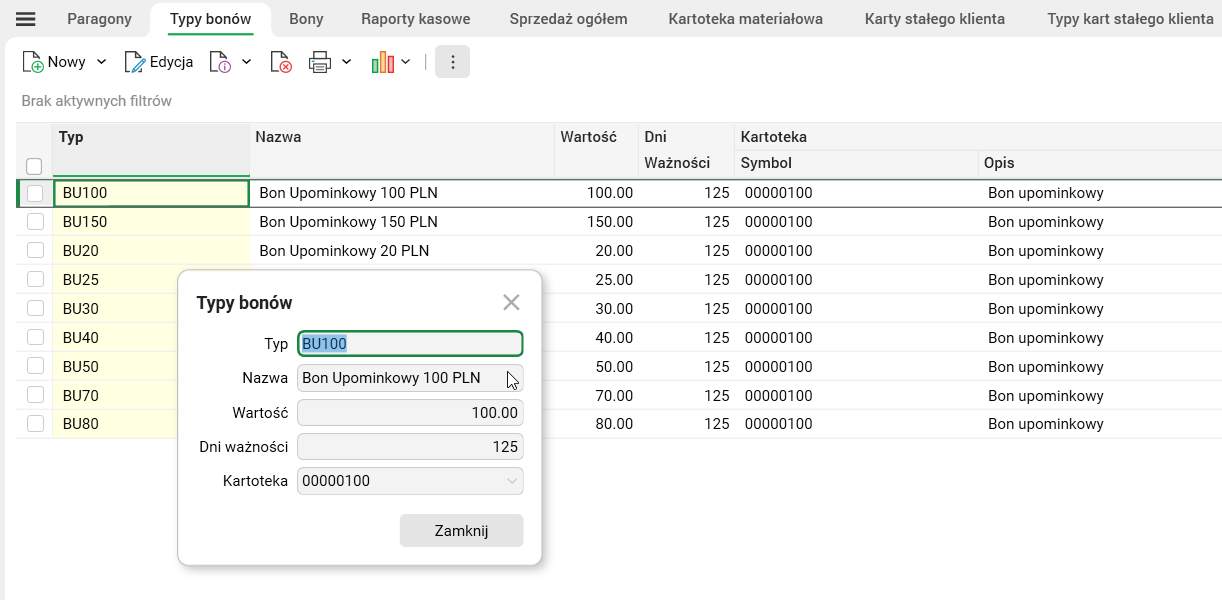
Task: Click the chart dropdown chevron
Action: point(406,61)
